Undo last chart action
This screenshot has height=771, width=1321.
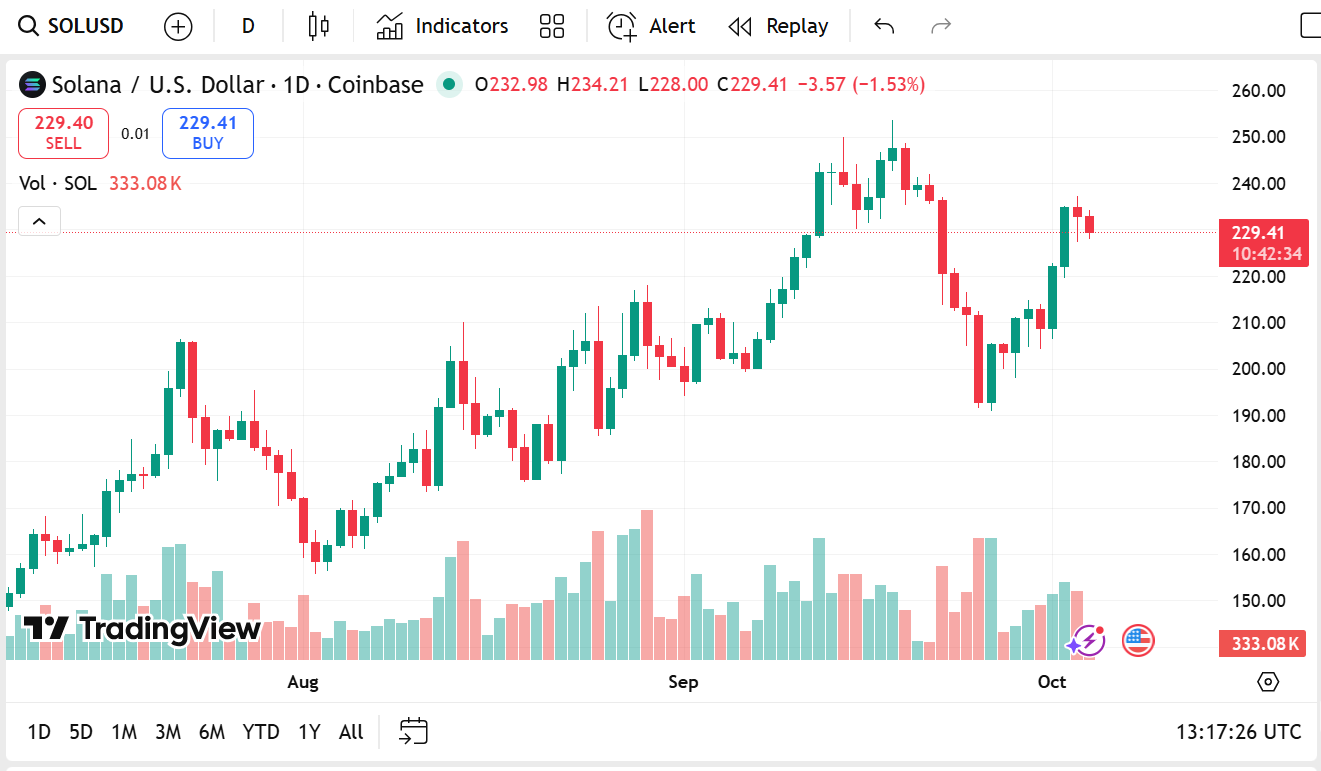click(884, 26)
